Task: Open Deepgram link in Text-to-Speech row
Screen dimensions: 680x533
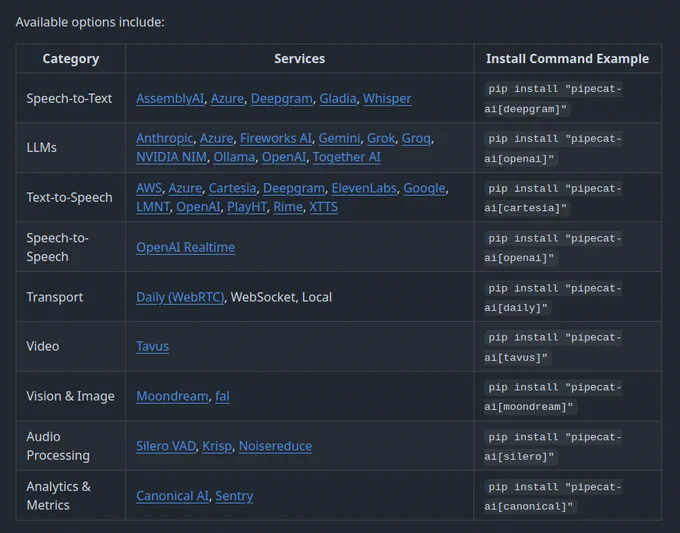Action: [294, 188]
